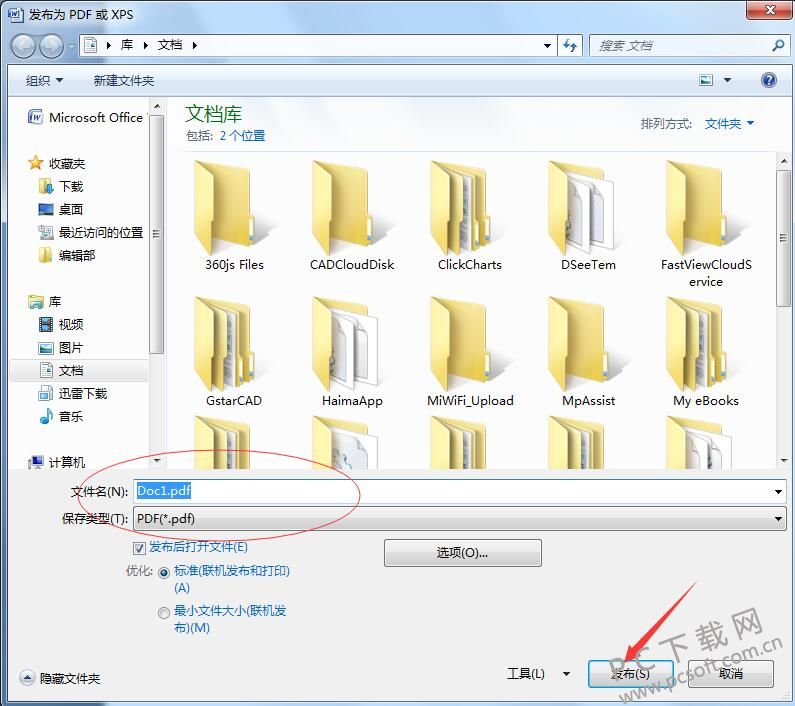Image resolution: width=795 pixels, height=706 pixels.
Task: Open the MpAssist folder
Action: [588, 352]
